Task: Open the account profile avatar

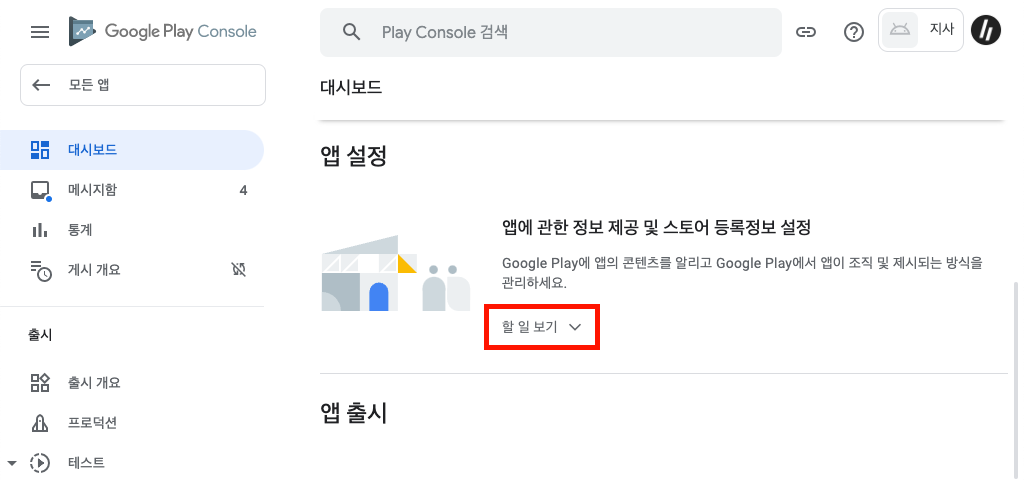Action: point(987,31)
